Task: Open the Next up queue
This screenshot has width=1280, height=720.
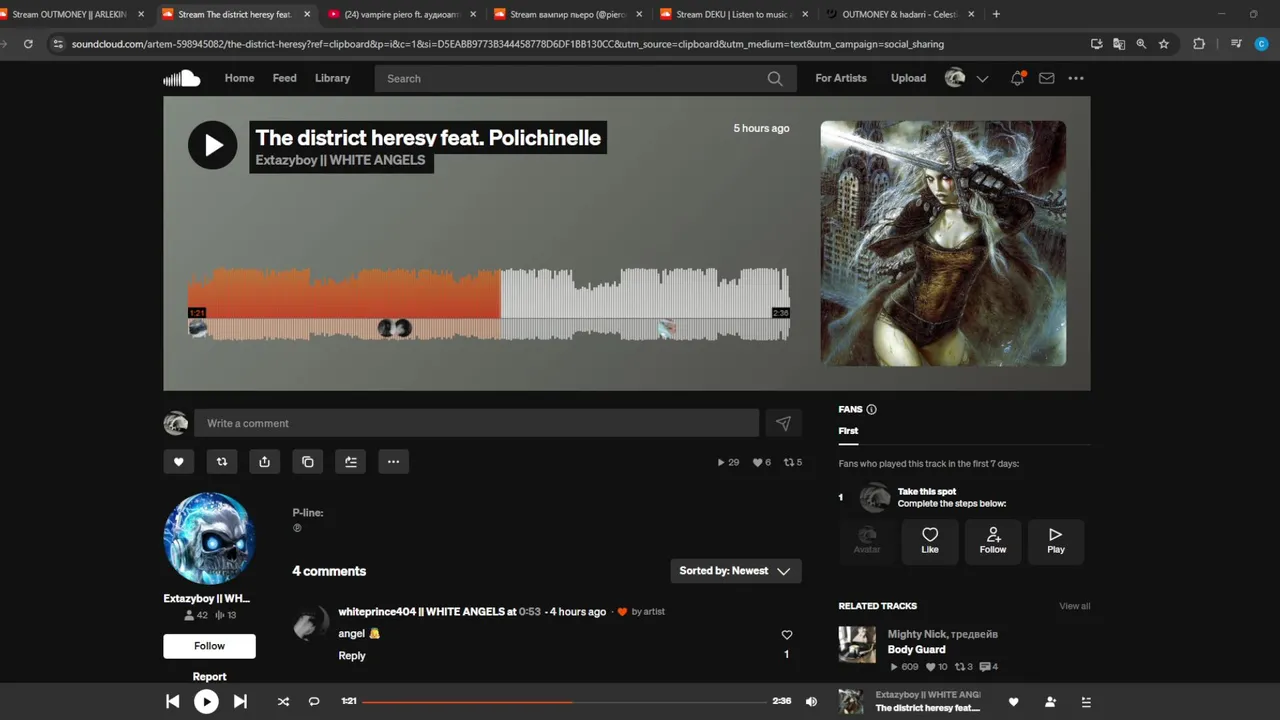Action: [x=1086, y=702]
